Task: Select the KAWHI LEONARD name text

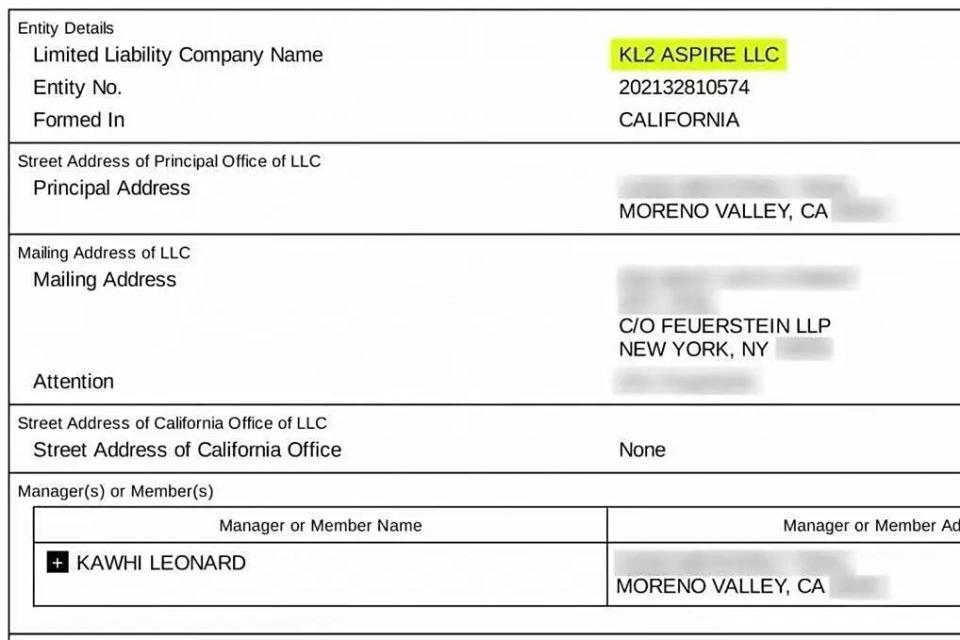Action: pyautogui.click(x=160, y=563)
